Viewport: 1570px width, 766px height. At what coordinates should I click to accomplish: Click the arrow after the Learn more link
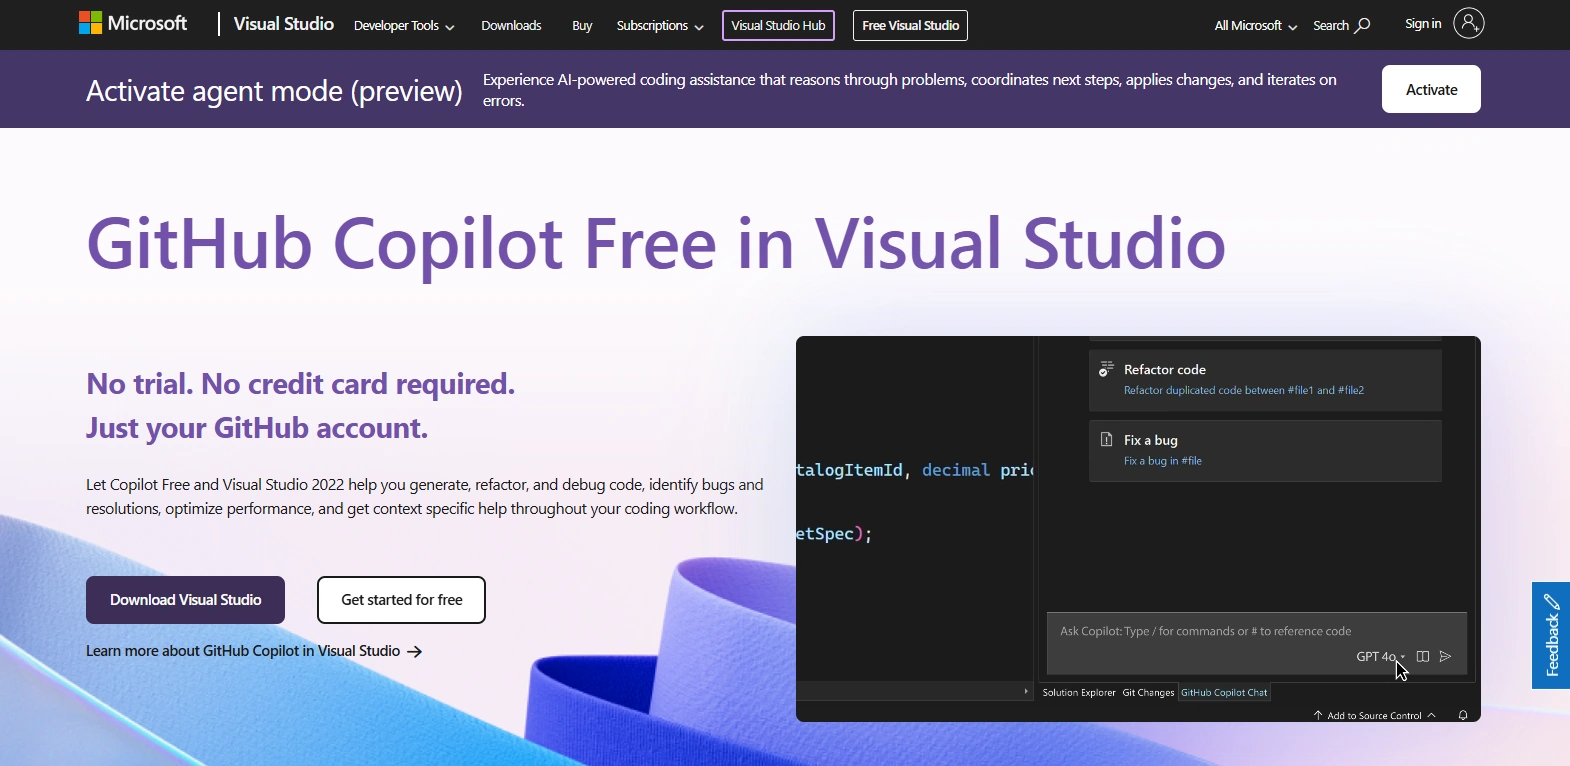(415, 652)
